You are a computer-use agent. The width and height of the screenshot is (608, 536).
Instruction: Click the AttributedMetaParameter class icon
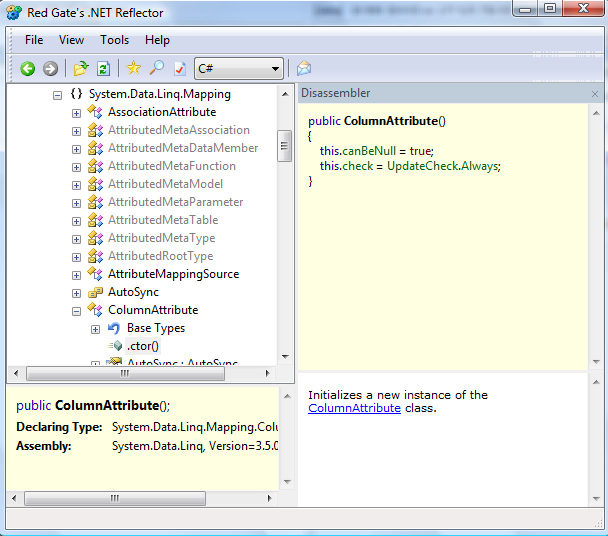(x=95, y=202)
